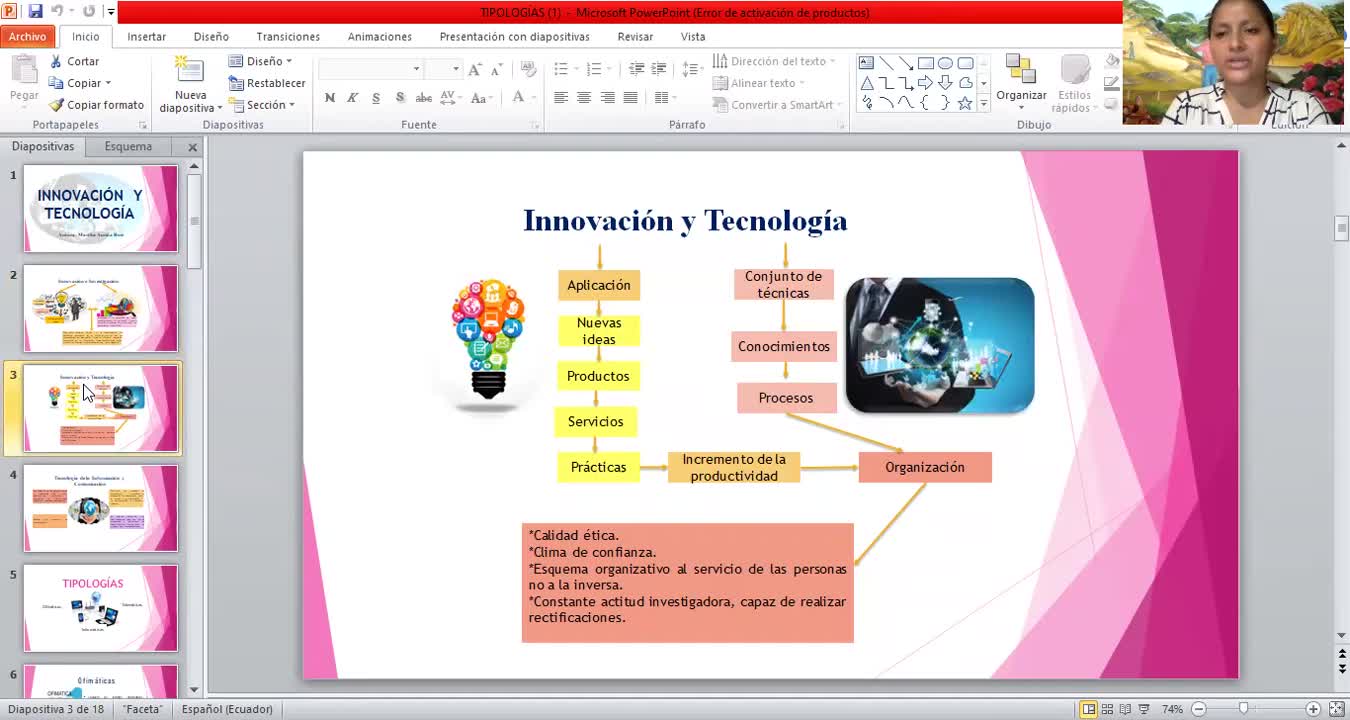Image resolution: width=1350 pixels, height=720 pixels.
Task: Start slide show from status bar icon
Action: coord(1145,709)
